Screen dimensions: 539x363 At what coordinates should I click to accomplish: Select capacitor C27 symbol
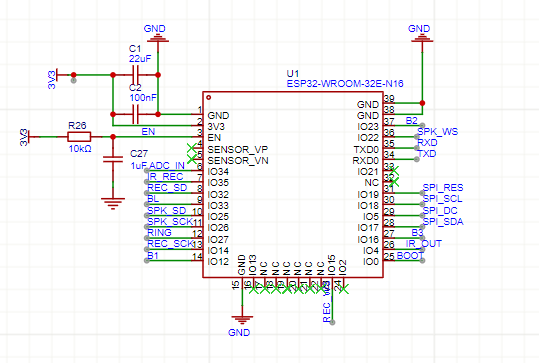(113, 159)
